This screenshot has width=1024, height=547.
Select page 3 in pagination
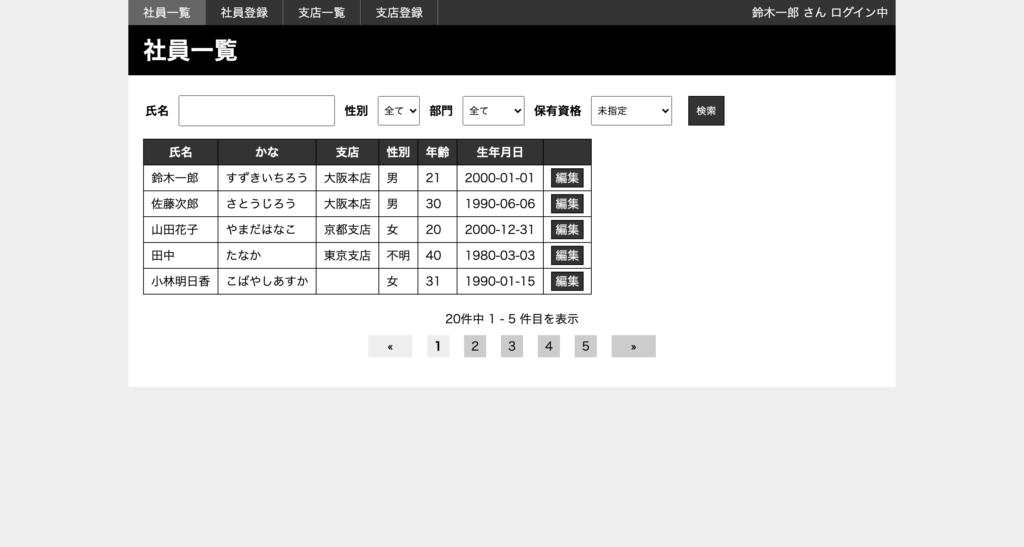click(x=512, y=347)
